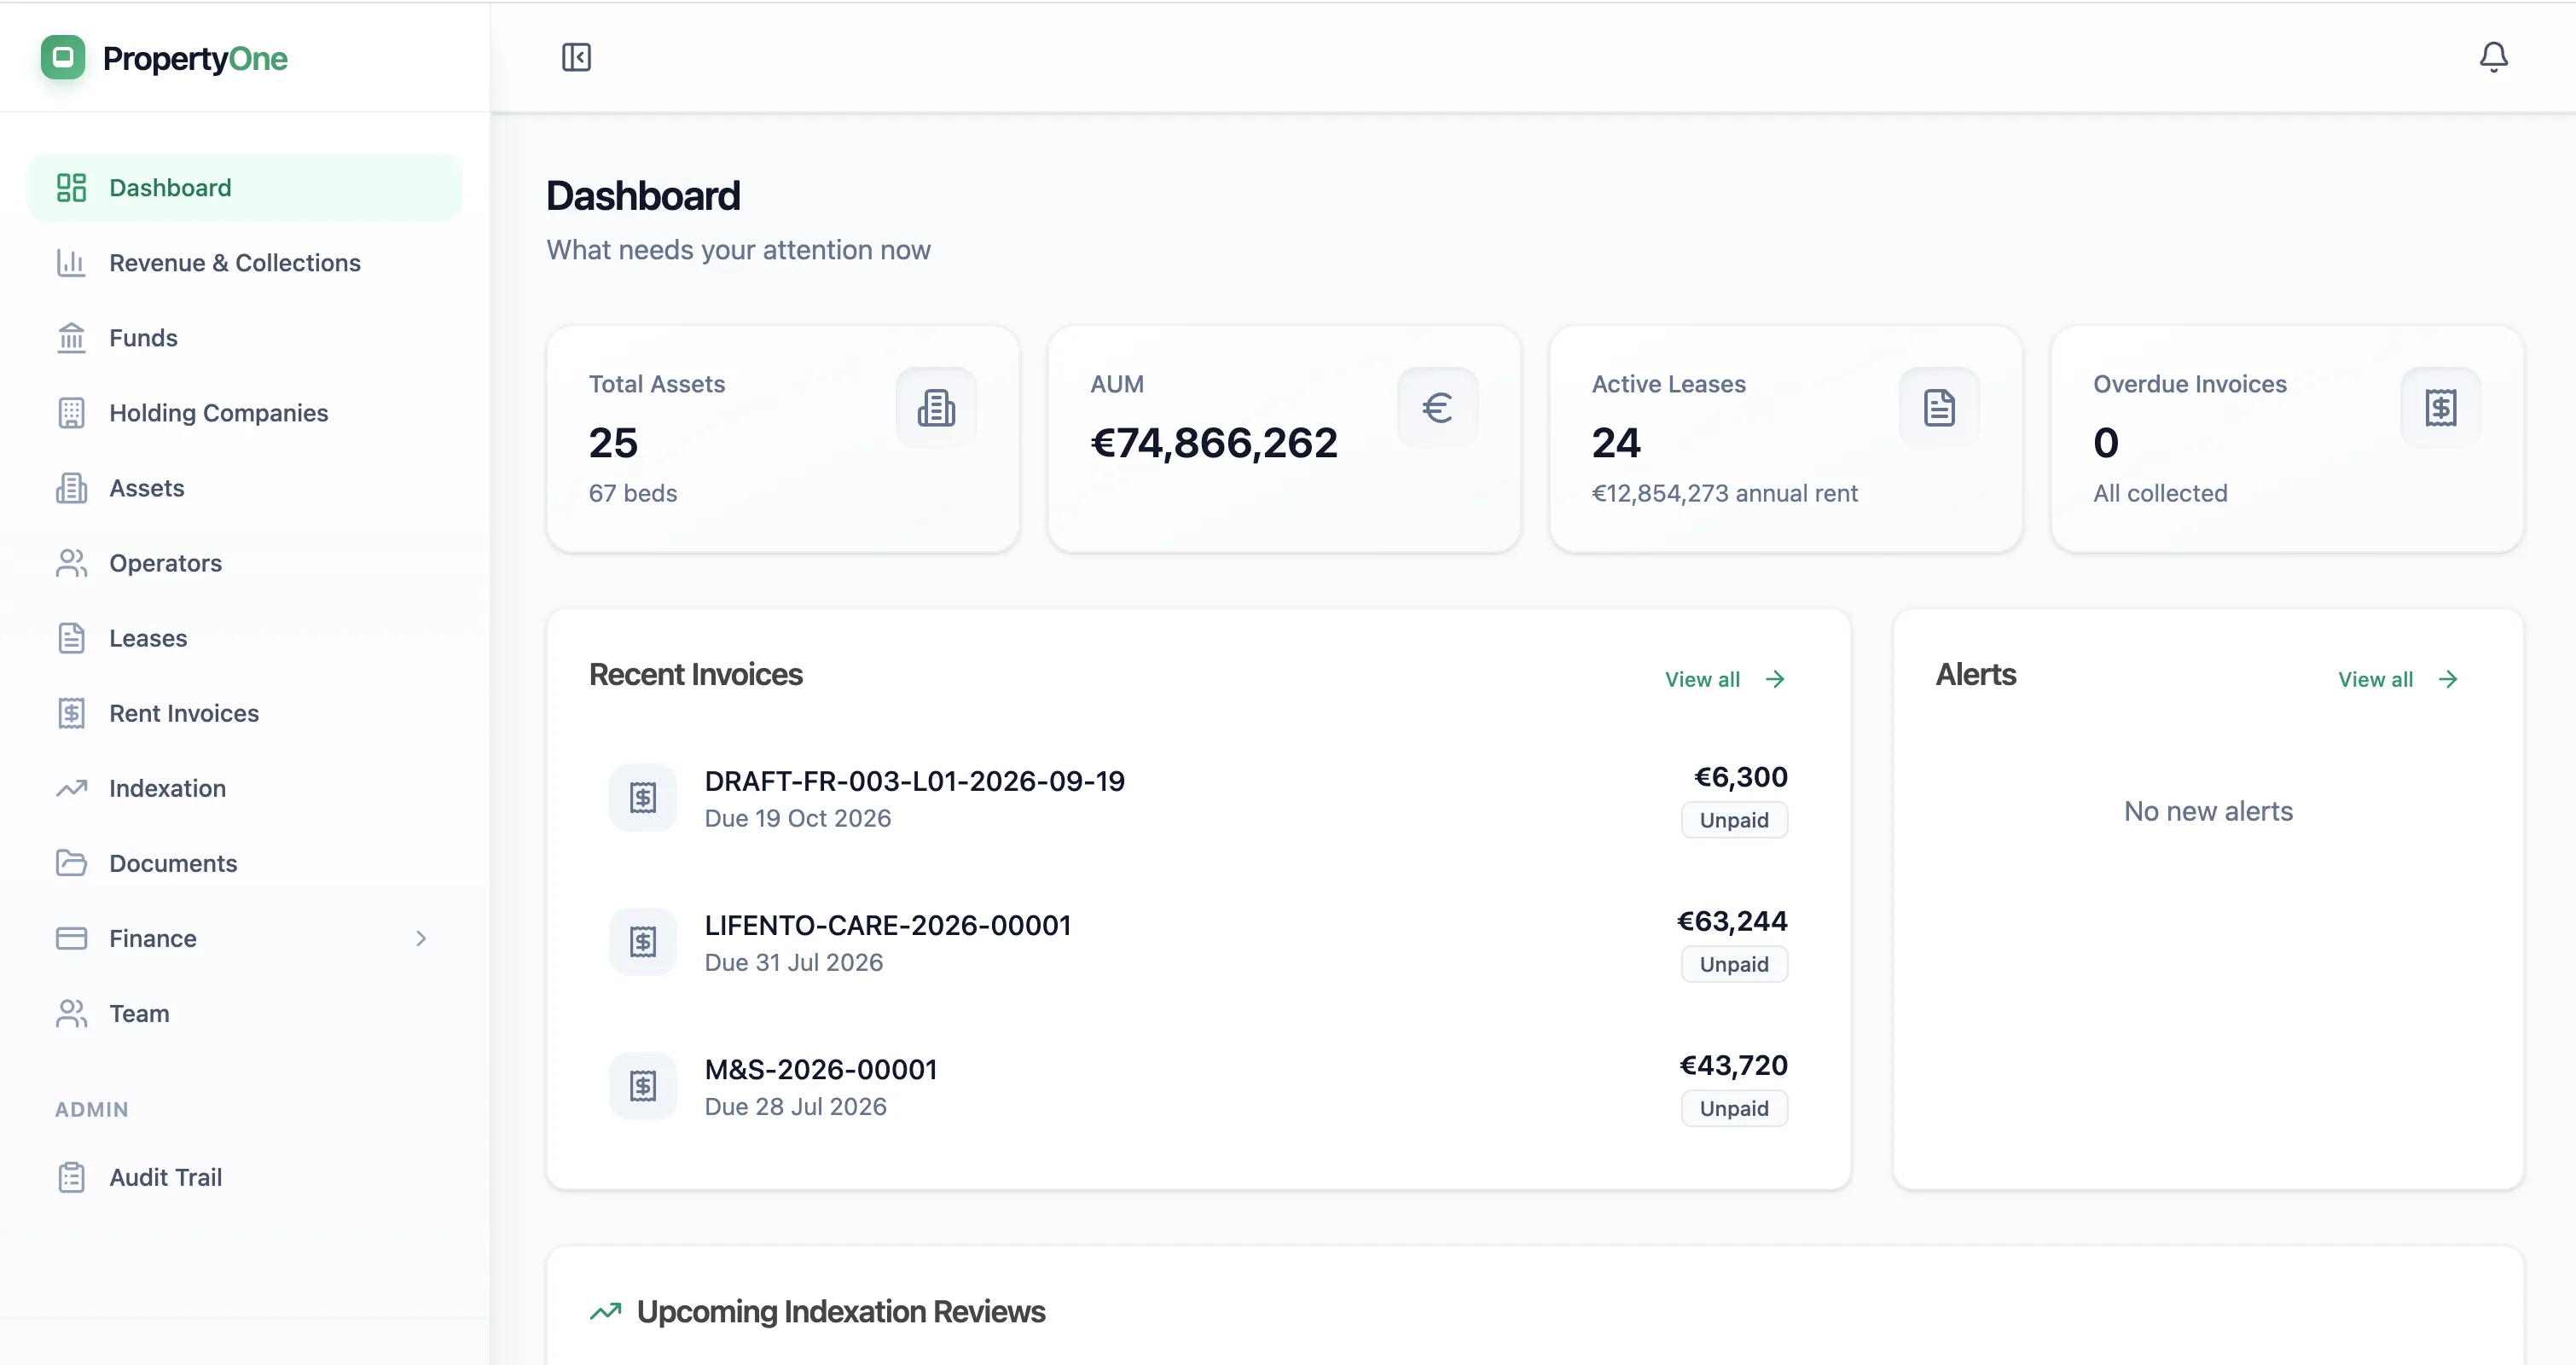Click the Finance card icon

pyautogui.click(x=71, y=938)
